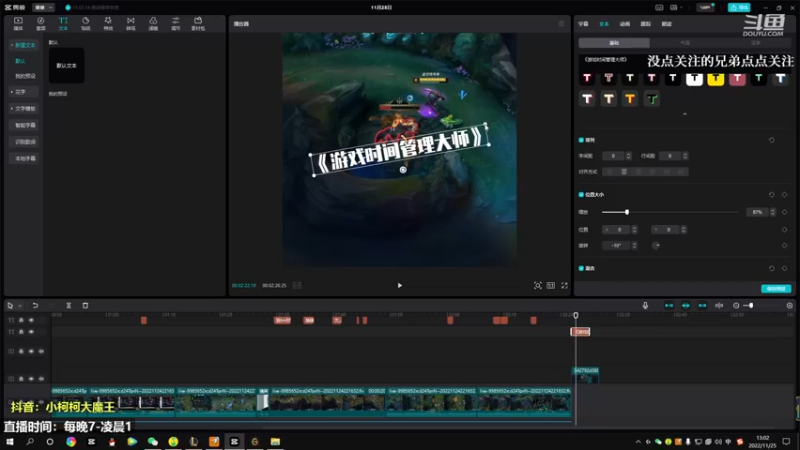Toggle lock on second text track
This screenshot has height=450, width=800.
pos(21,332)
